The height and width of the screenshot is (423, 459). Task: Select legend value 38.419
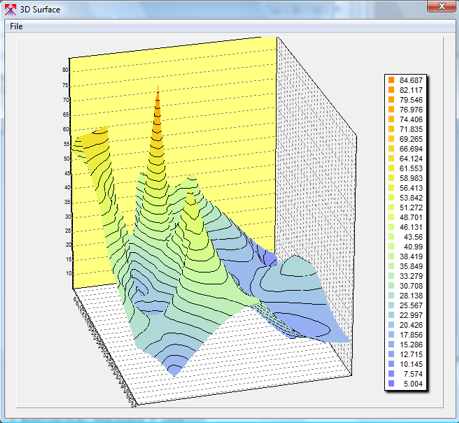click(x=411, y=257)
